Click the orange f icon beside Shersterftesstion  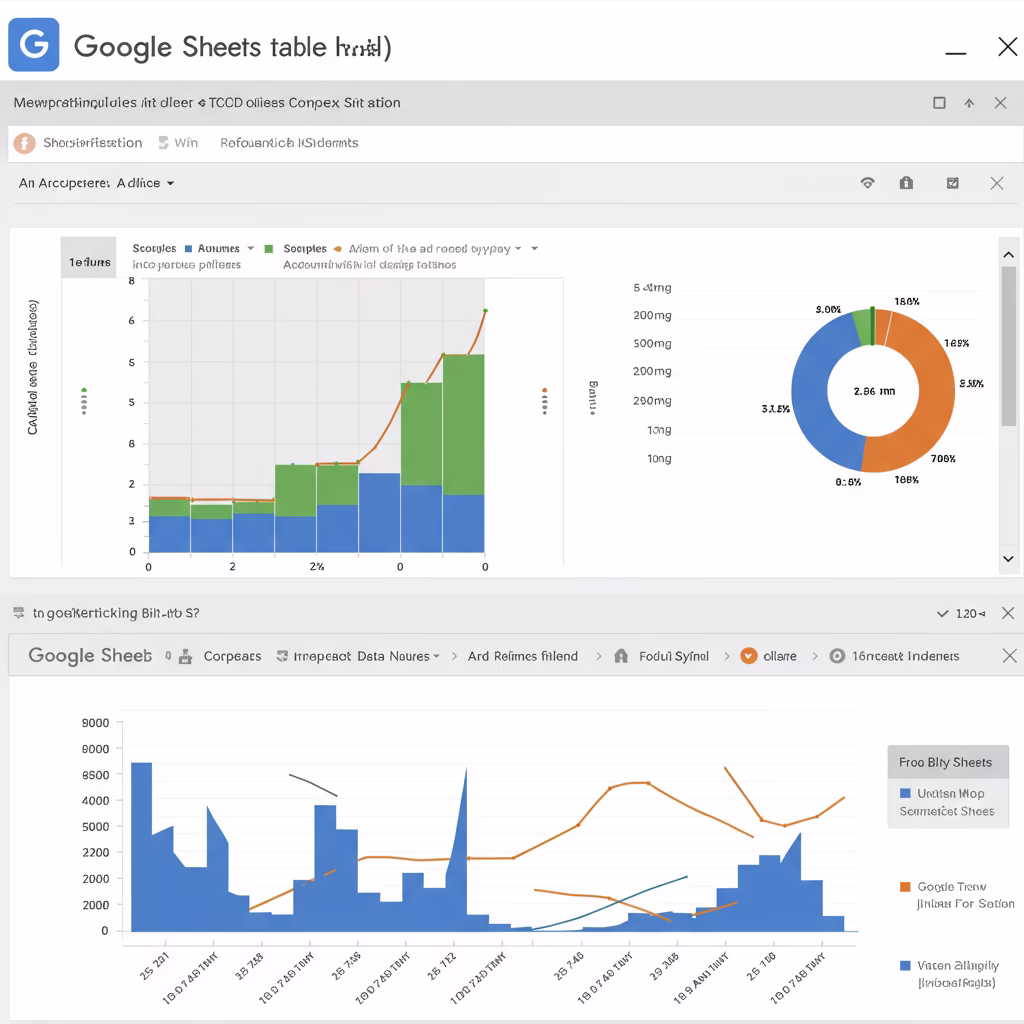point(25,143)
